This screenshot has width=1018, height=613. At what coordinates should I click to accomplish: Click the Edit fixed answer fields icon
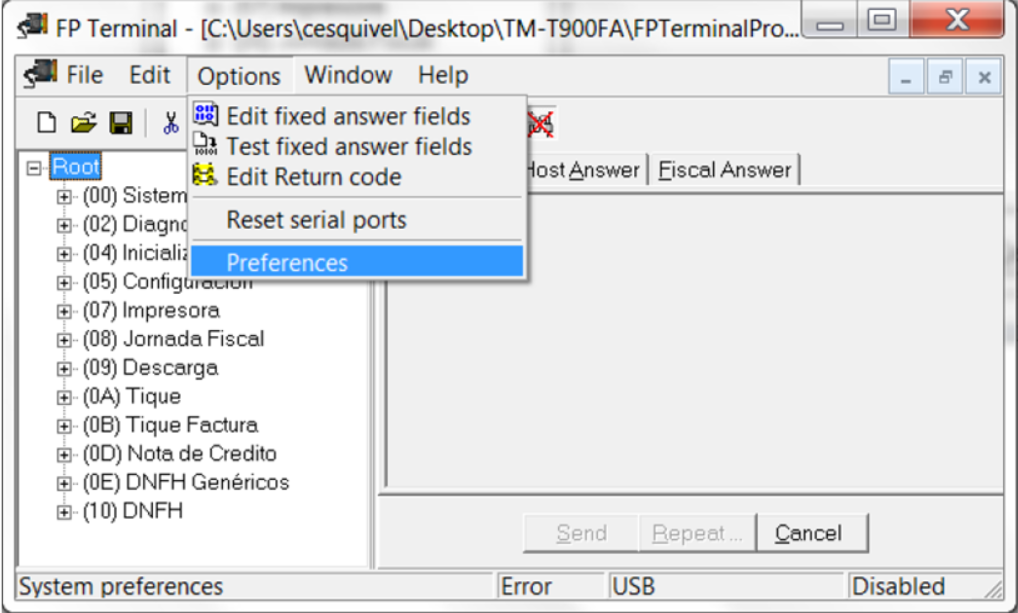coord(205,114)
